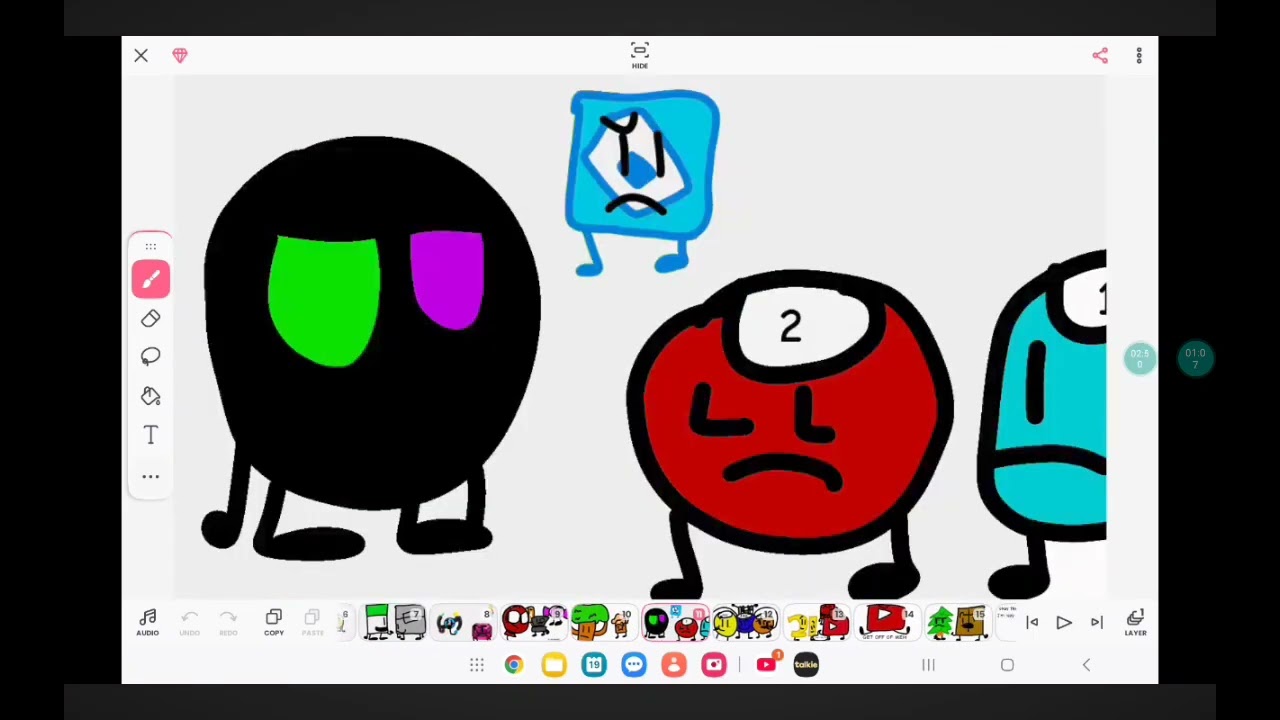Tap the HIDE interface icon

click(x=640, y=55)
